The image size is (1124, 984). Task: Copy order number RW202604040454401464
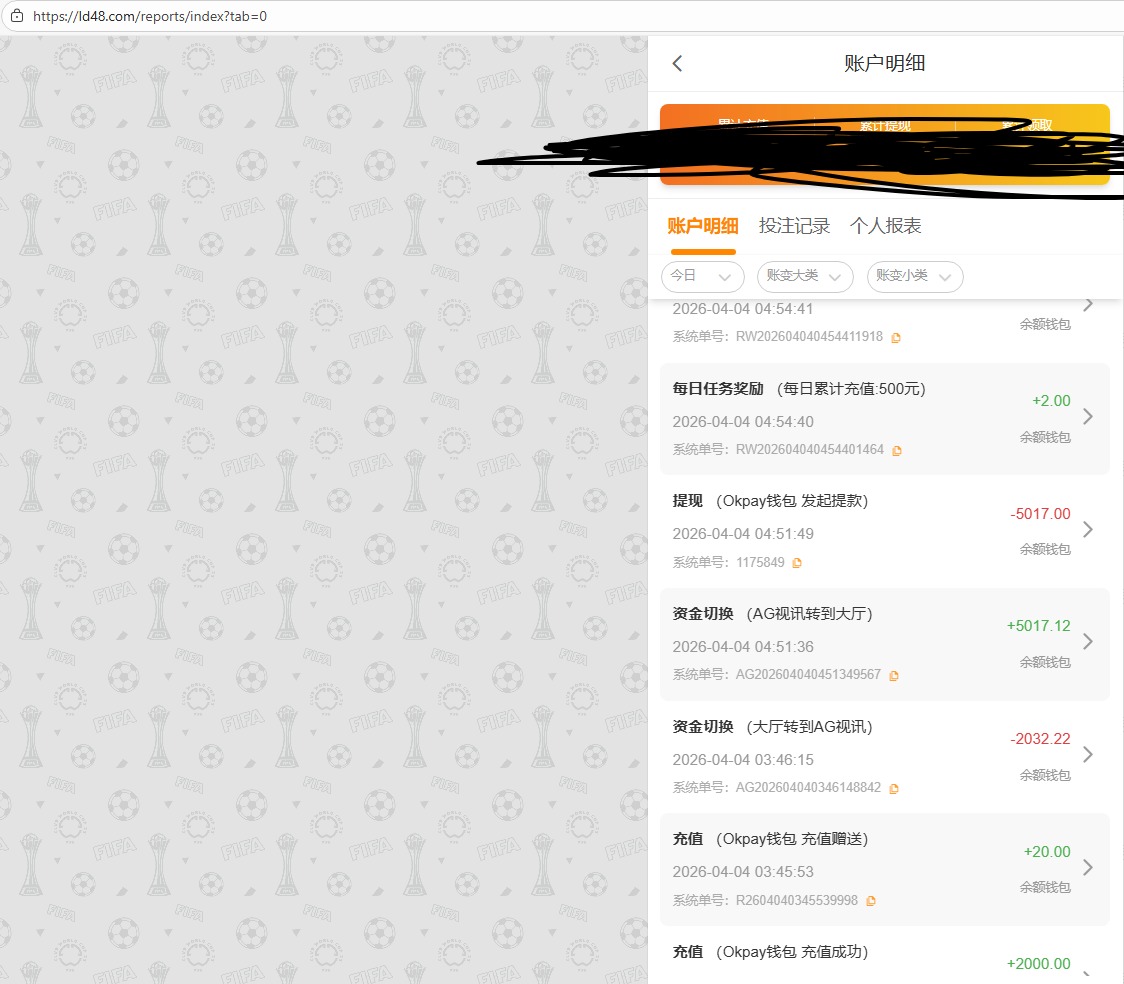pyautogui.click(x=897, y=451)
